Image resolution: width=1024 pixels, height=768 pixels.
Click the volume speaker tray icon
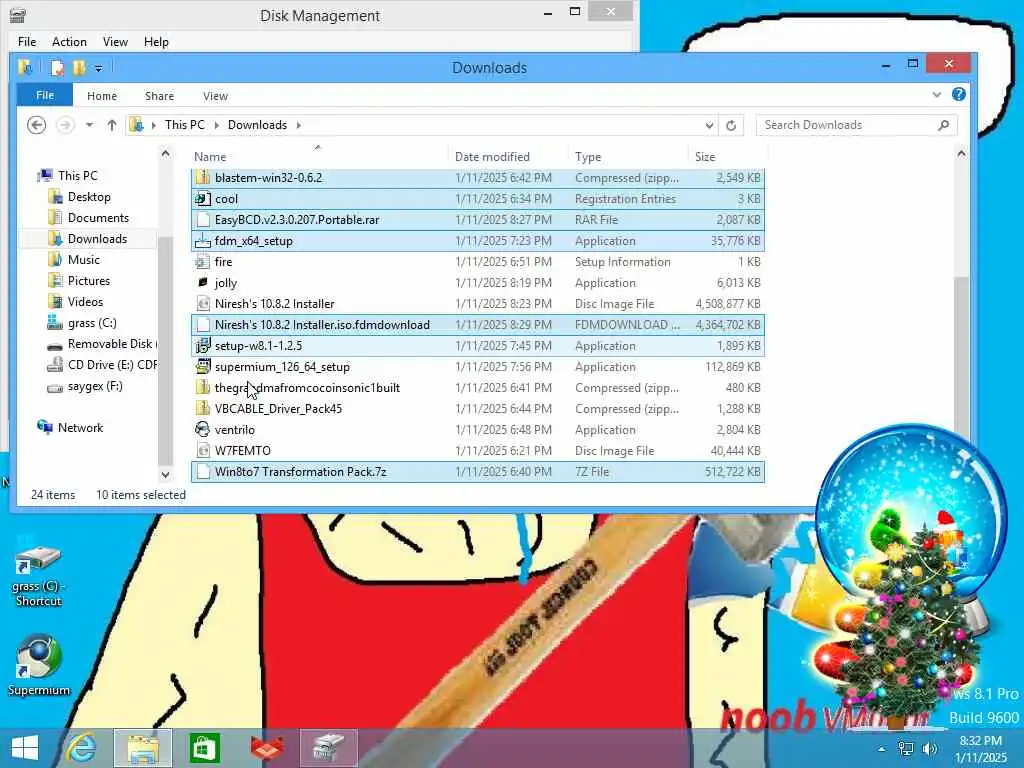click(x=929, y=749)
